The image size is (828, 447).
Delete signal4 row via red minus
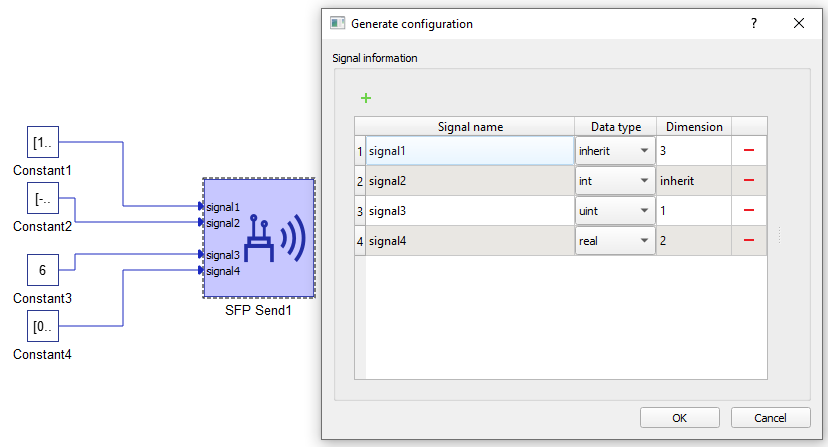[x=748, y=241]
